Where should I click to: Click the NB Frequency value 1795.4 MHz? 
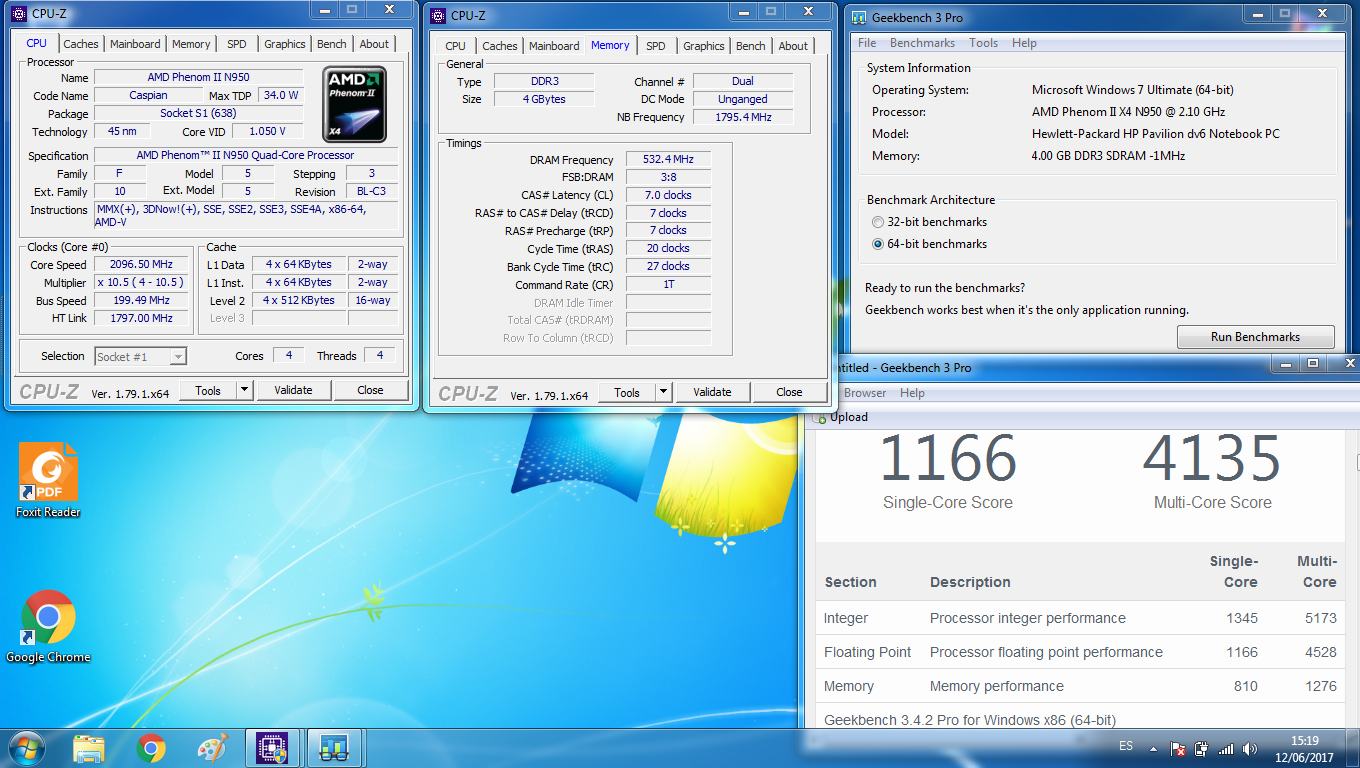(x=743, y=117)
